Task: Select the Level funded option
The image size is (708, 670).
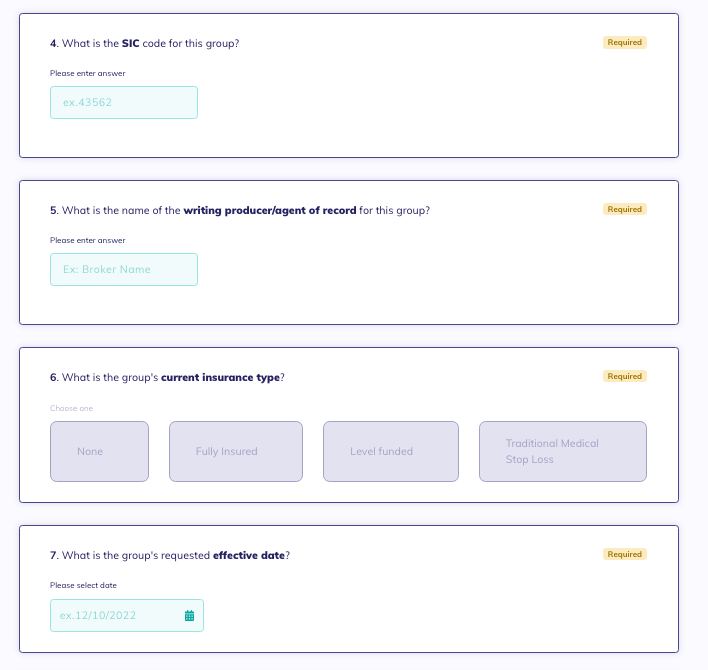Action: [x=391, y=451]
